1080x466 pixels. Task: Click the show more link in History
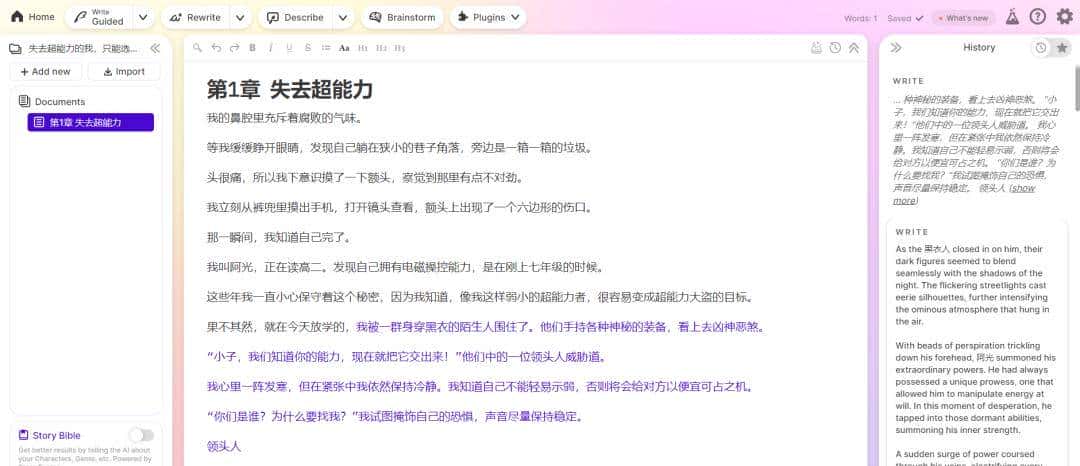pyautogui.click(x=964, y=194)
